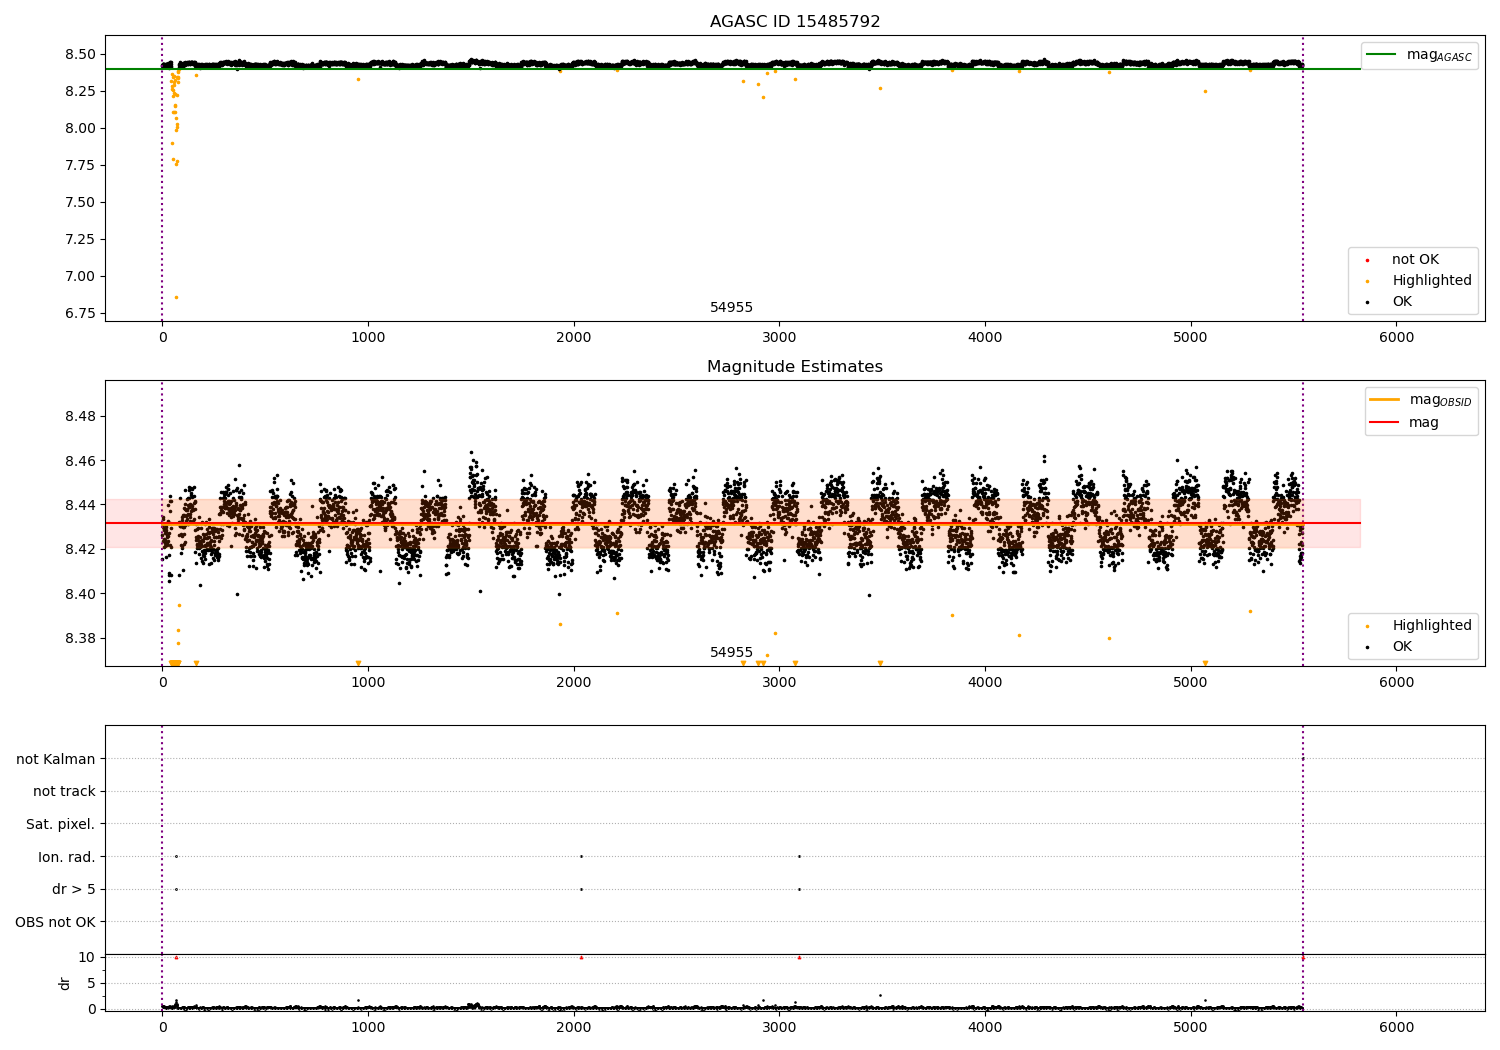
Task: Click the 6000 x-tick under the top plot
Action: (x=1397, y=338)
